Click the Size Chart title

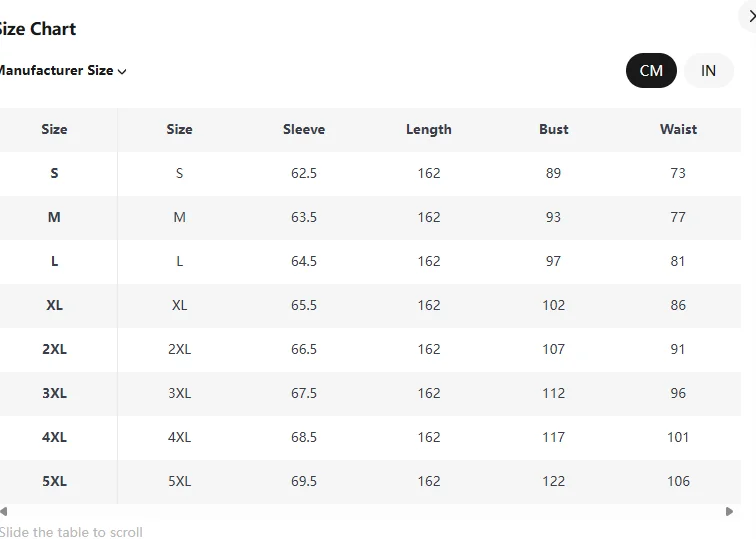click(x=38, y=29)
